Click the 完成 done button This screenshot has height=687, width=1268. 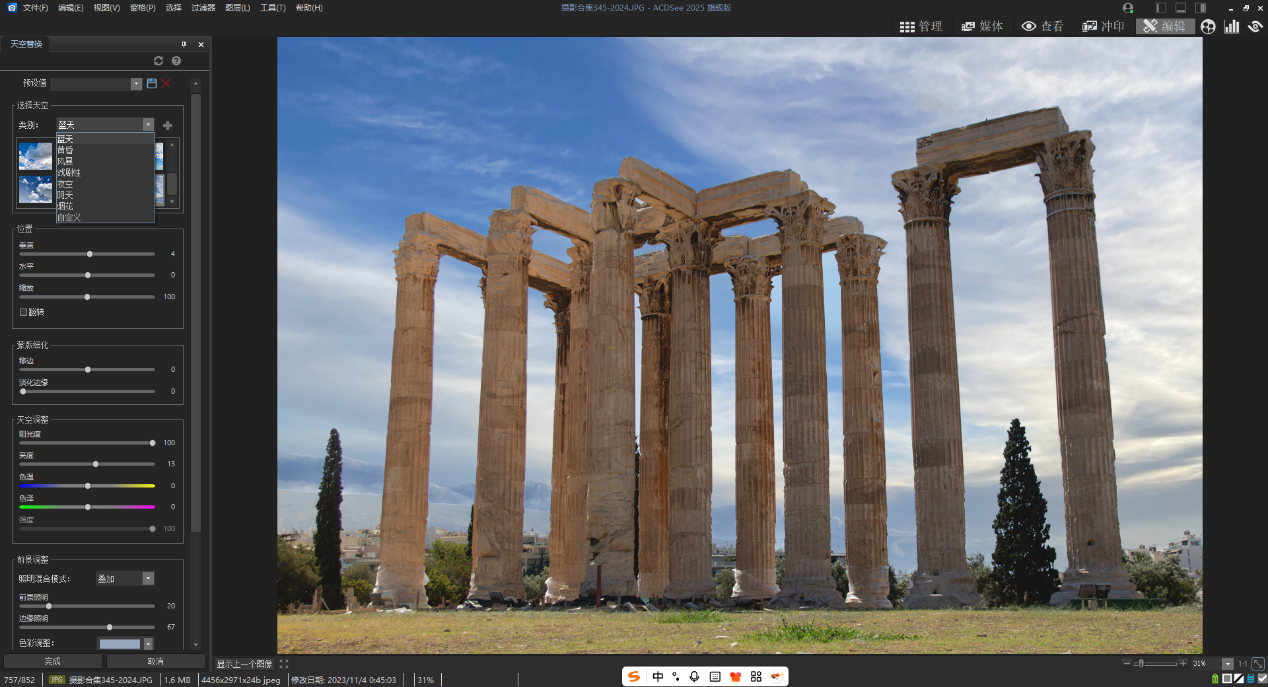(52, 661)
